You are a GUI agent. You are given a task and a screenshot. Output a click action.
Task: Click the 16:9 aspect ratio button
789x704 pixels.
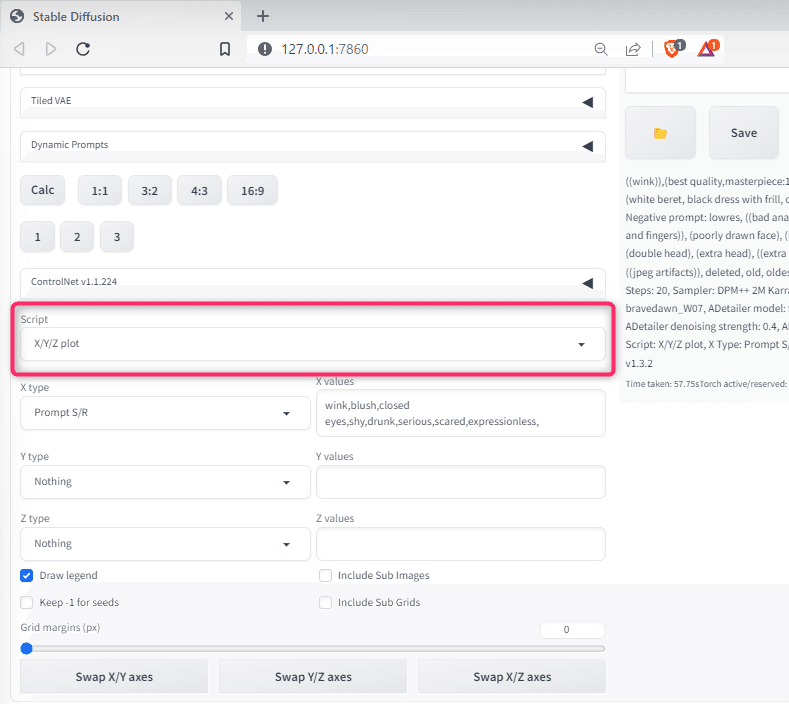coord(253,191)
